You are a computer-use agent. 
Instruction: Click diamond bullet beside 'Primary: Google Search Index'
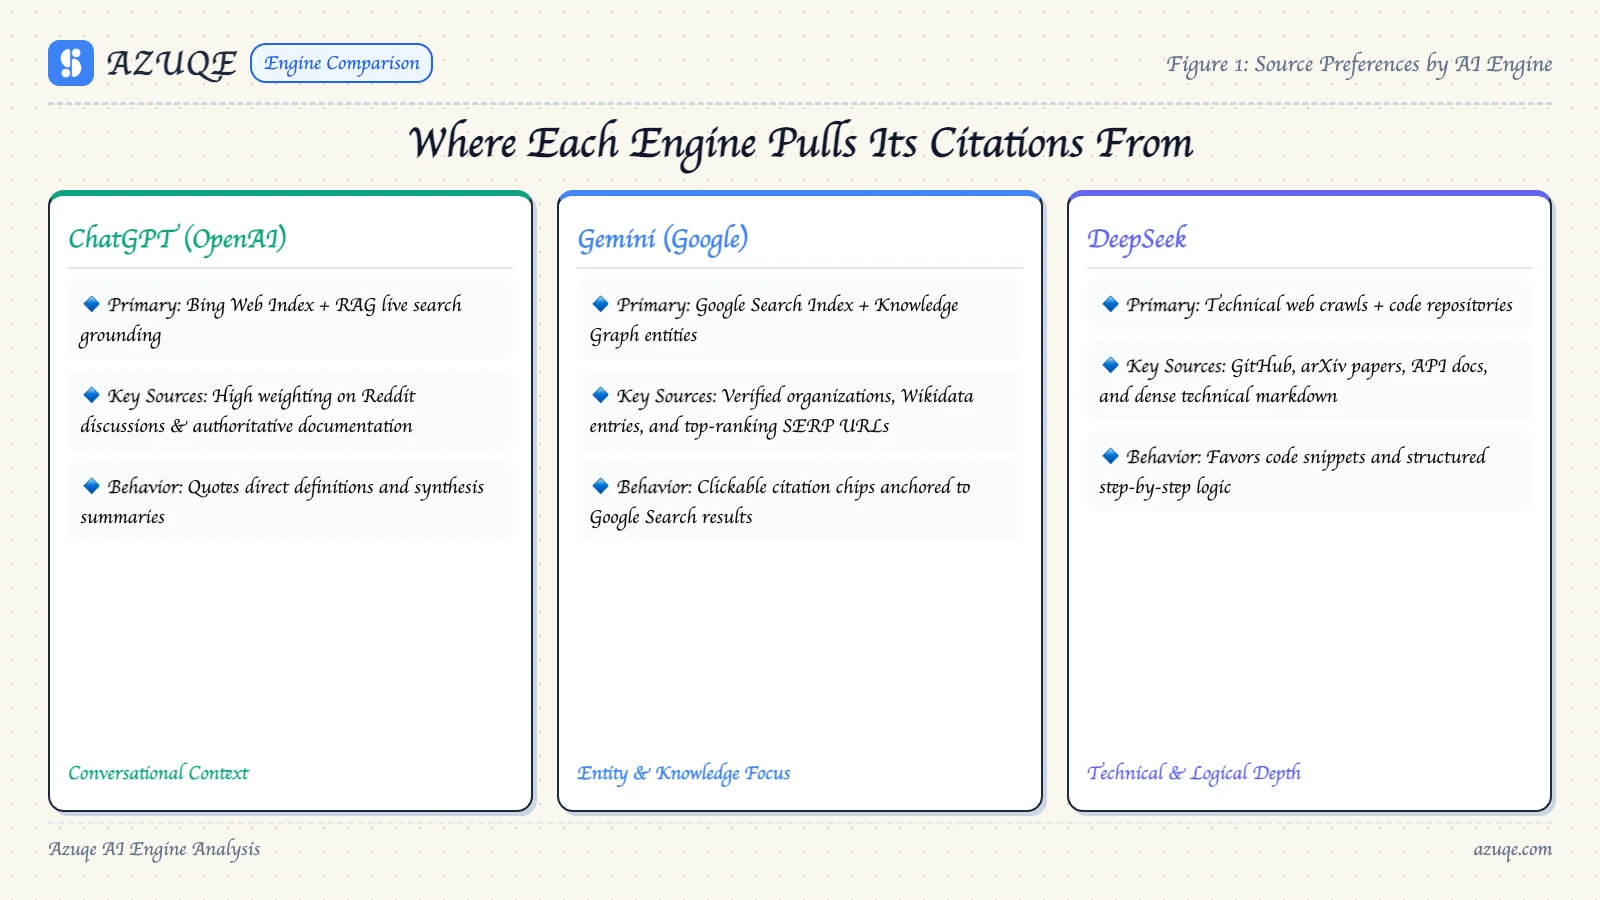click(600, 304)
